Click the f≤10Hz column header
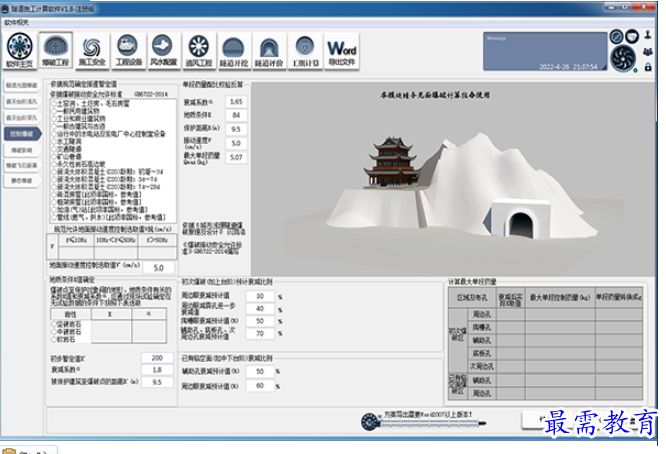666x454 pixels. coord(76,240)
